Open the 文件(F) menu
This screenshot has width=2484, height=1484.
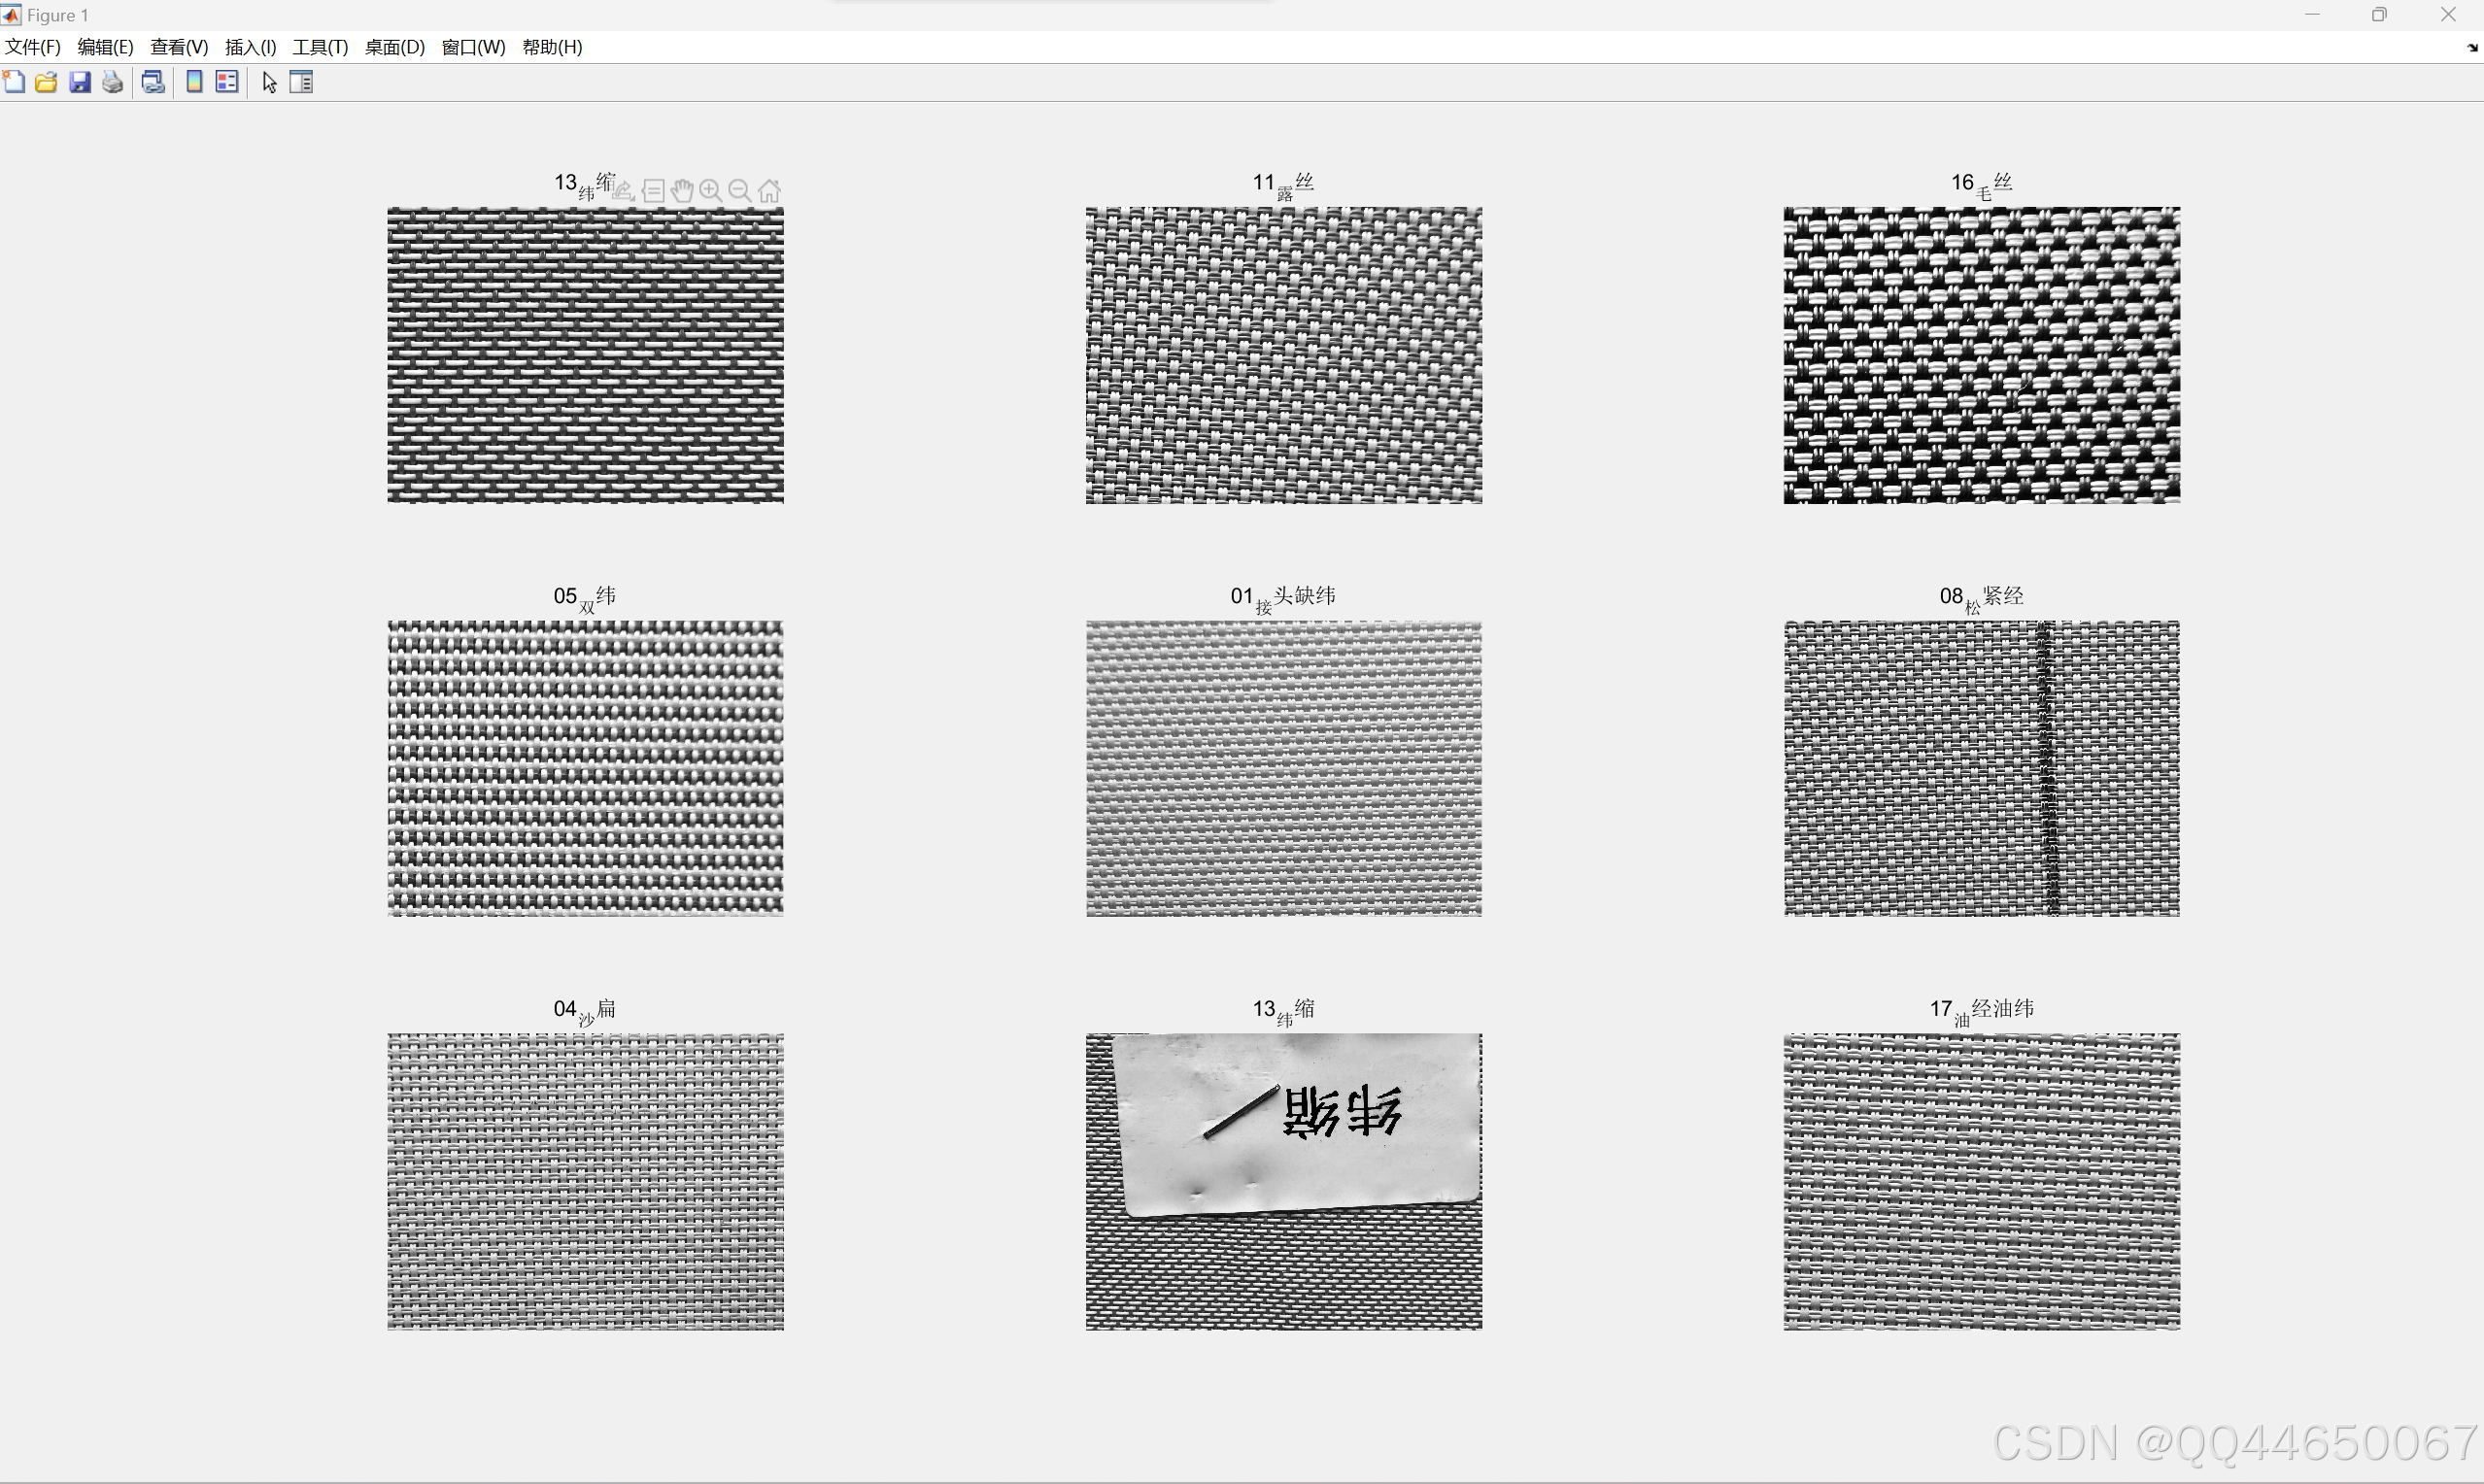pos(33,47)
